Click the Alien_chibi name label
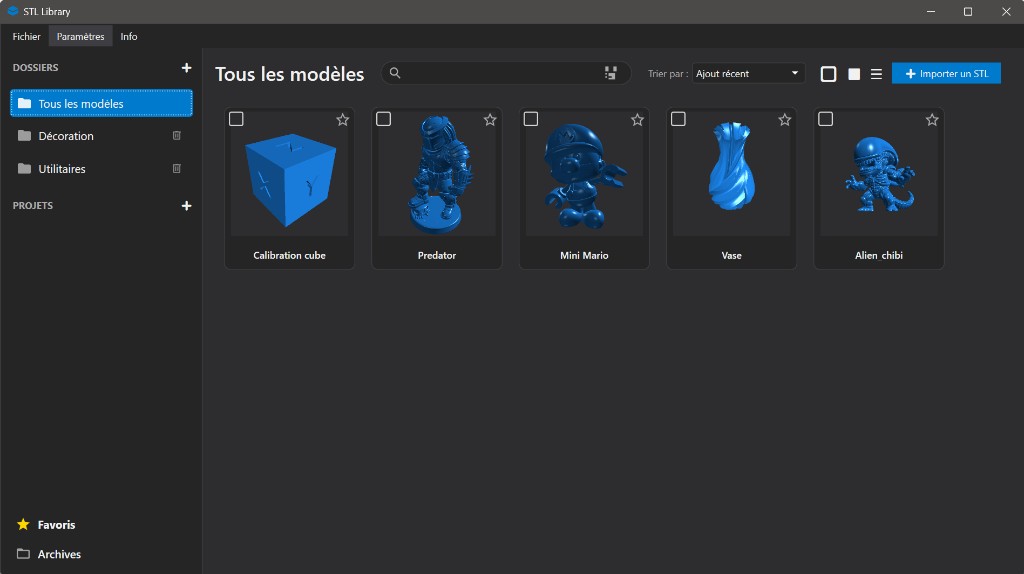1024x574 pixels. pyautogui.click(x=879, y=255)
